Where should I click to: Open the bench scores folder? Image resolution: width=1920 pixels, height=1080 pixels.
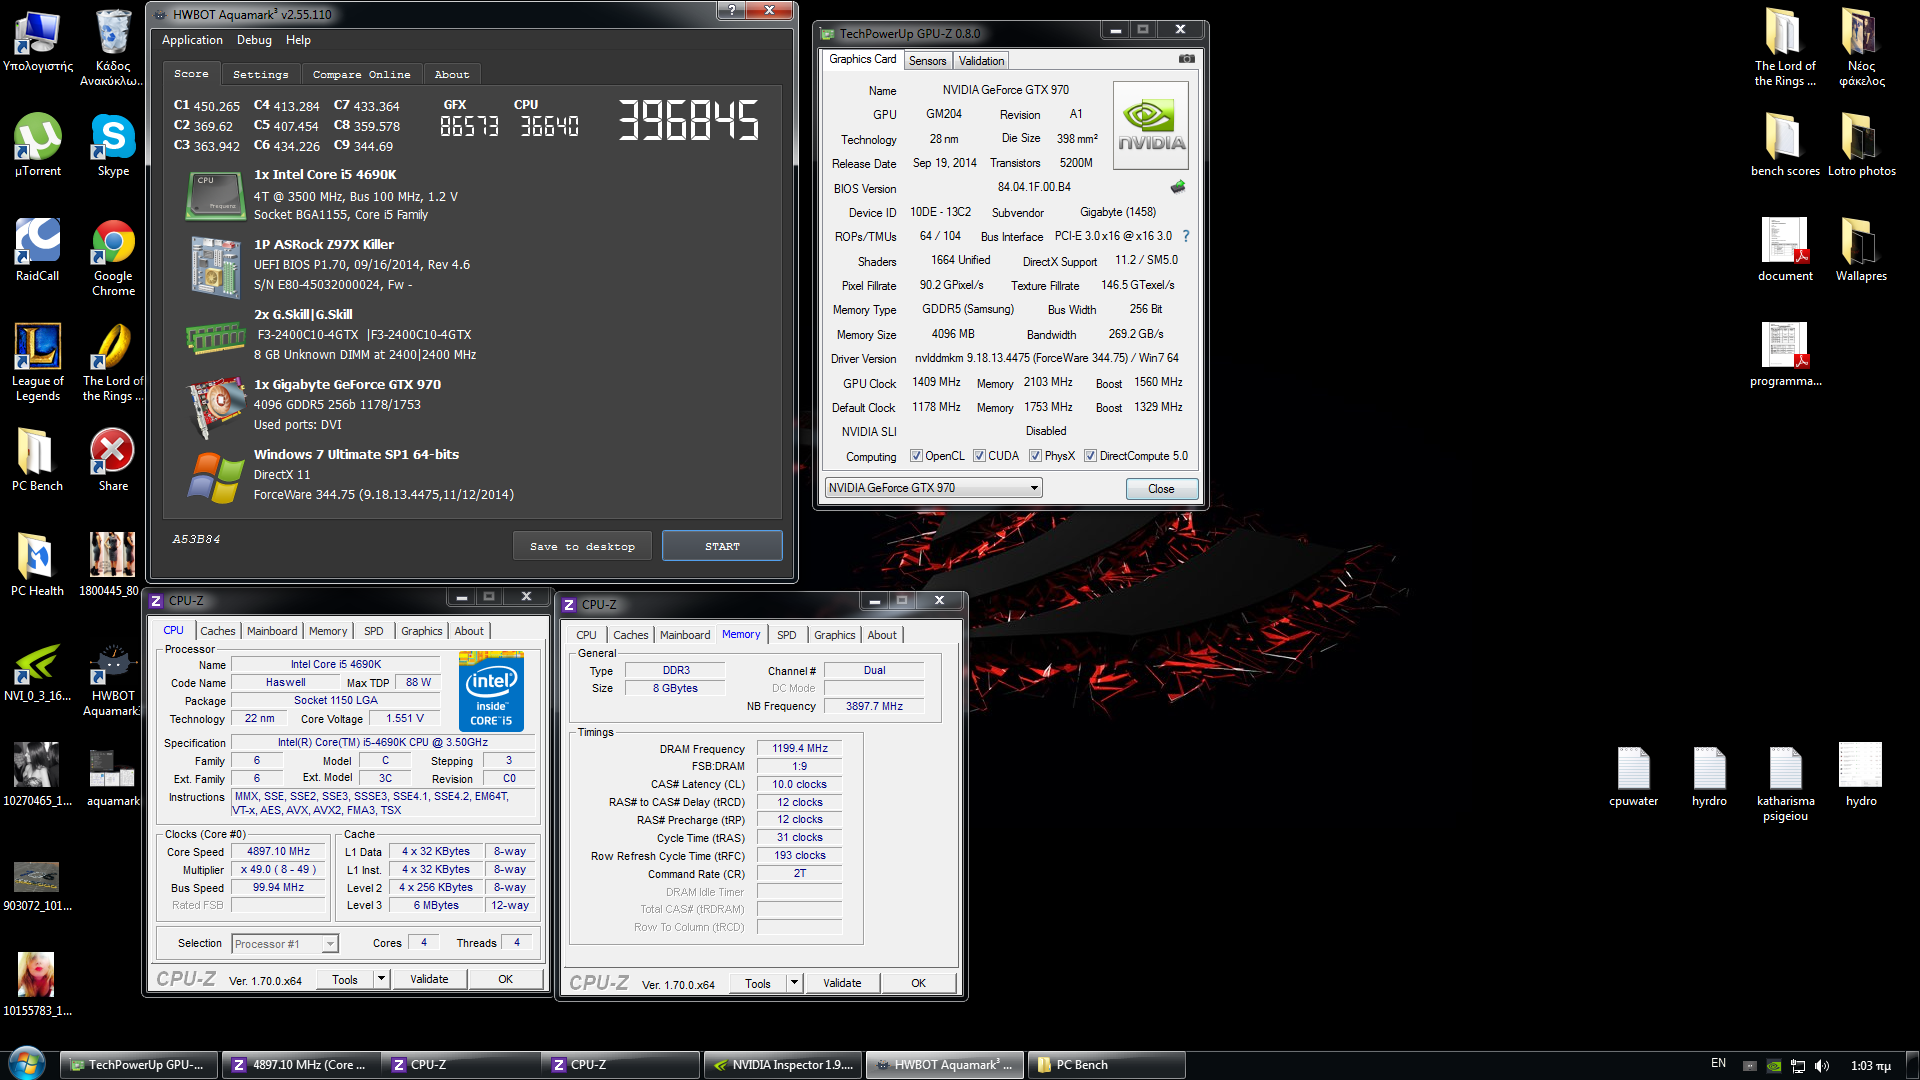(x=1785, y=145)
